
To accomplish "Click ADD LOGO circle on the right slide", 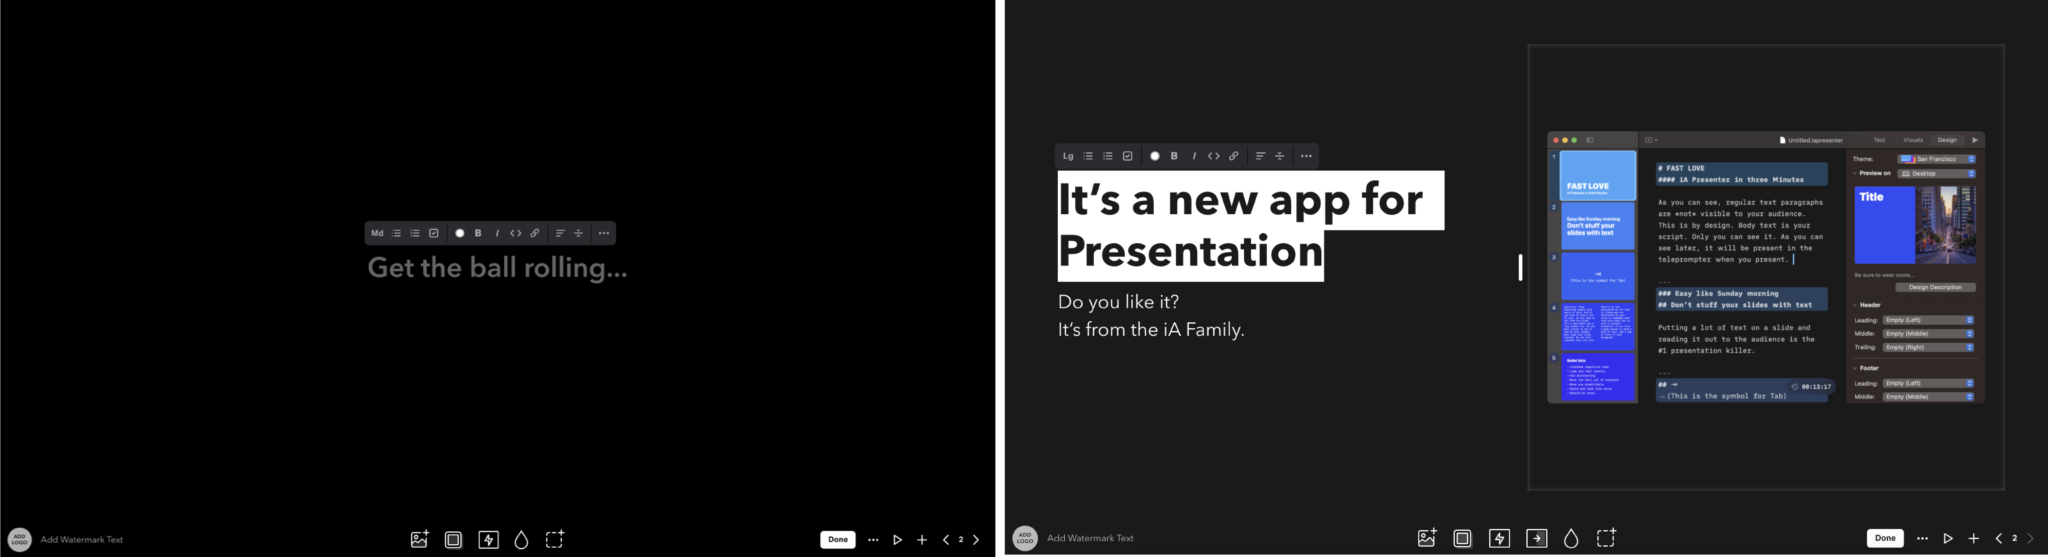I will [x=1025, y=538].
